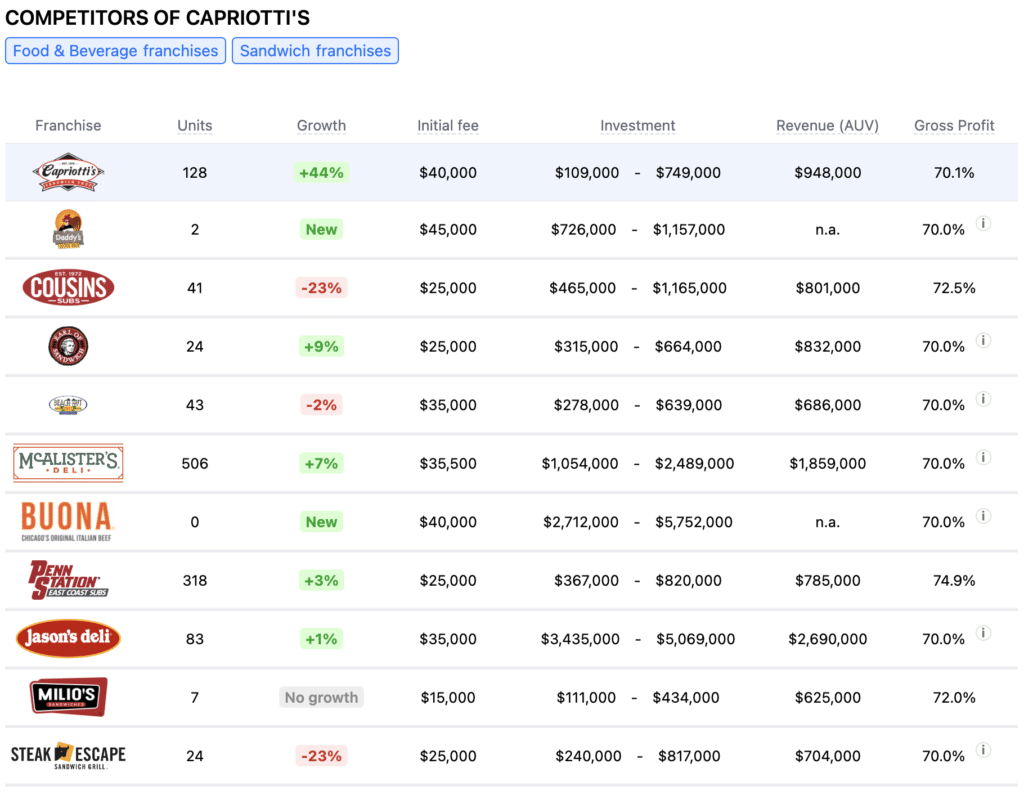
Task: Click the info icon in Jason's Deli row
Action: click(x=984, y=633)
